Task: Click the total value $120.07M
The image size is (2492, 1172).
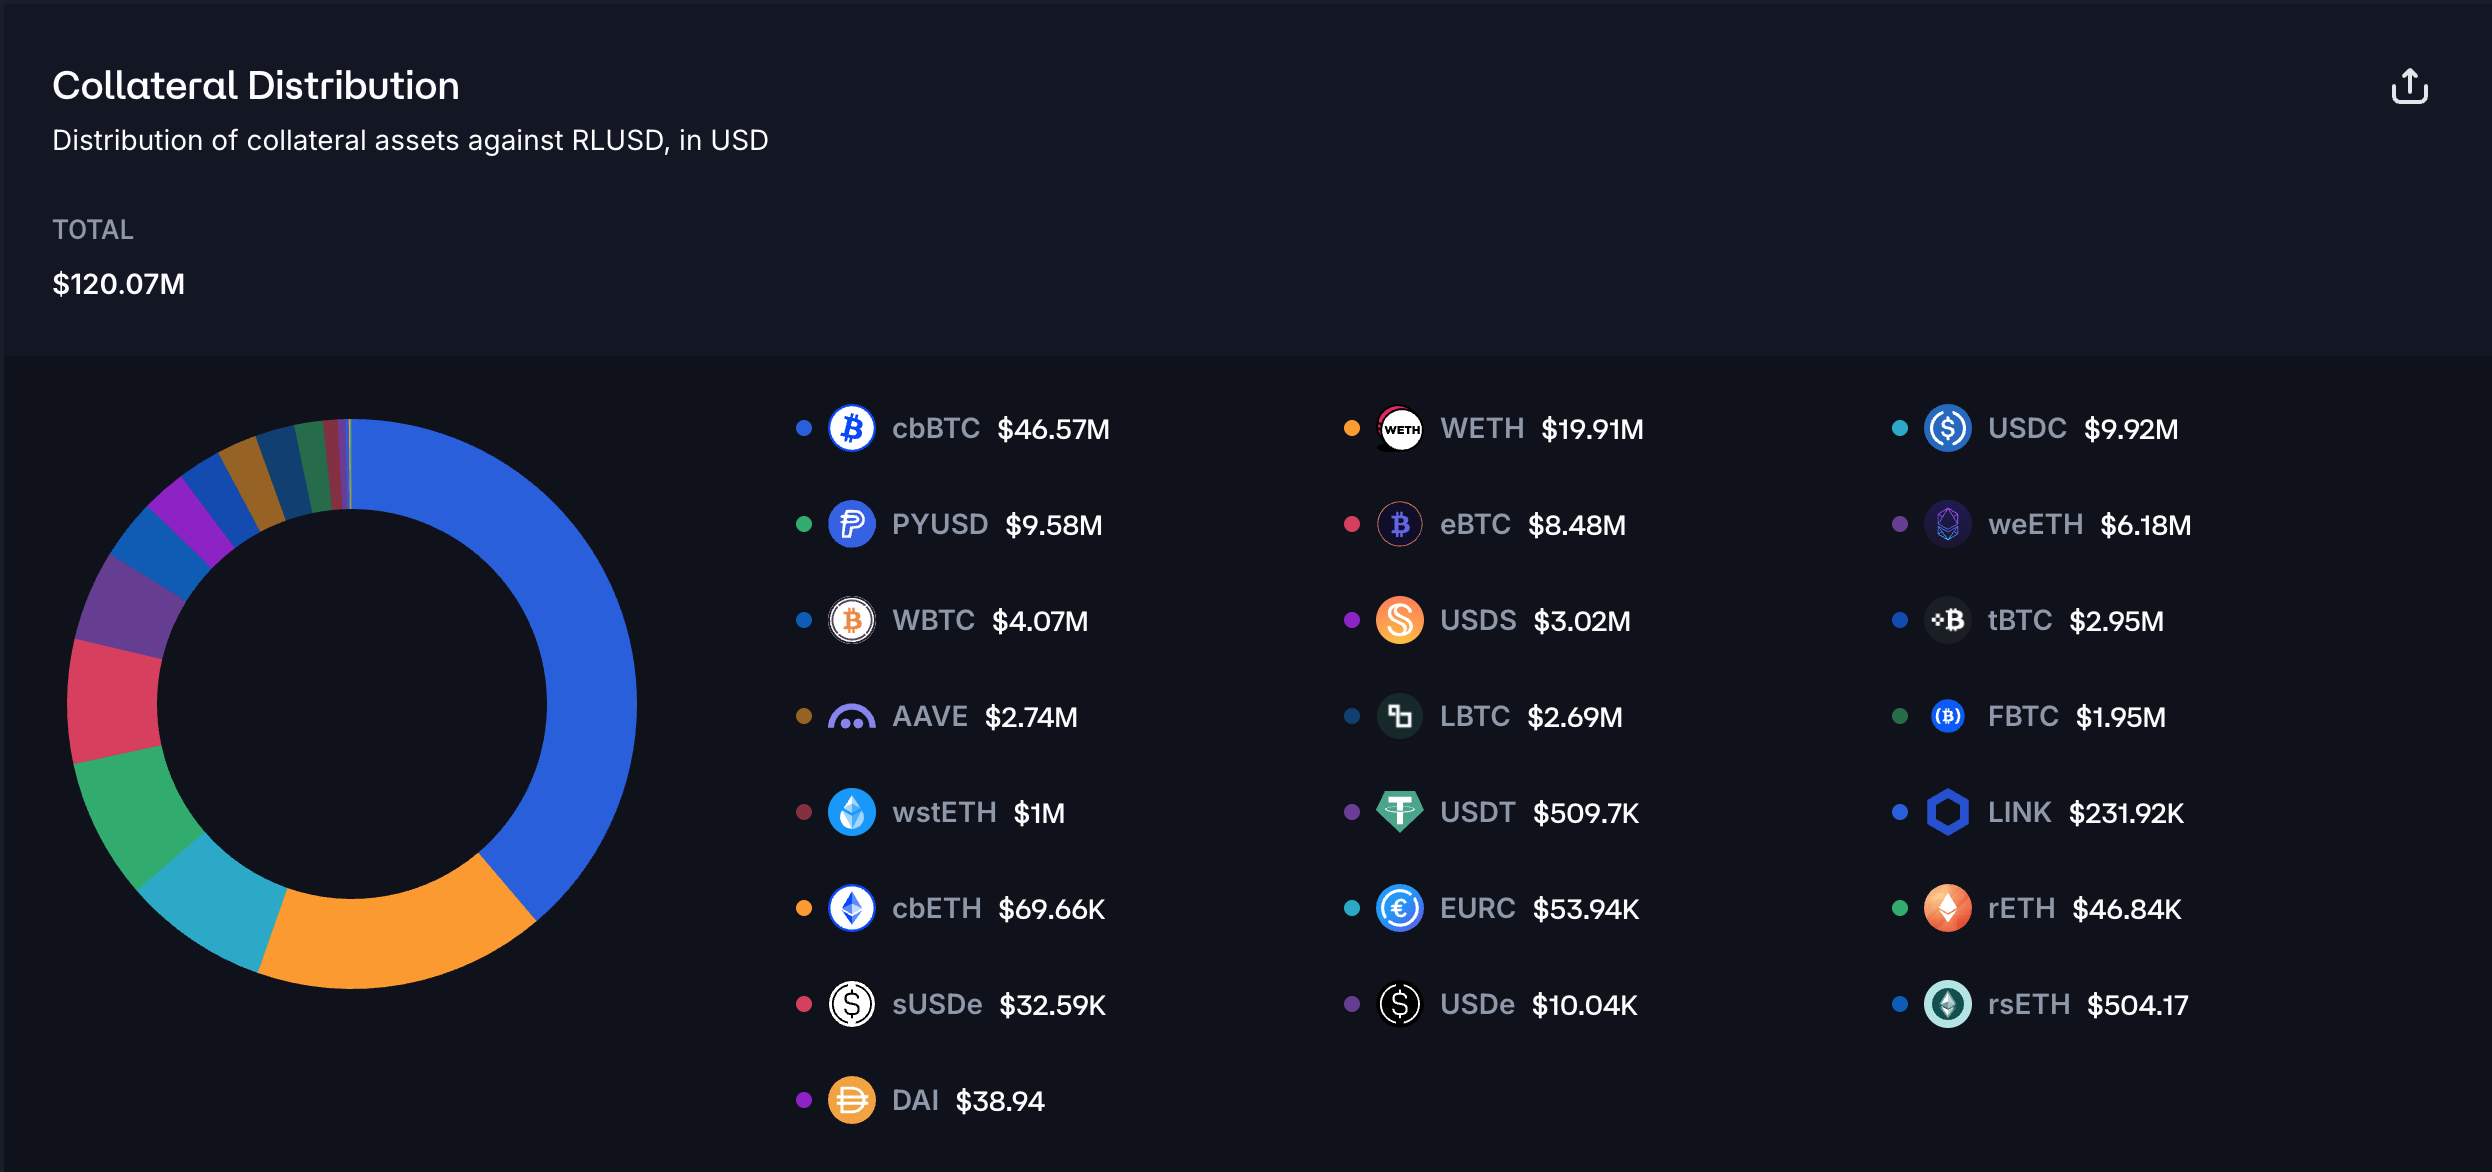Action: click(118, 284)
